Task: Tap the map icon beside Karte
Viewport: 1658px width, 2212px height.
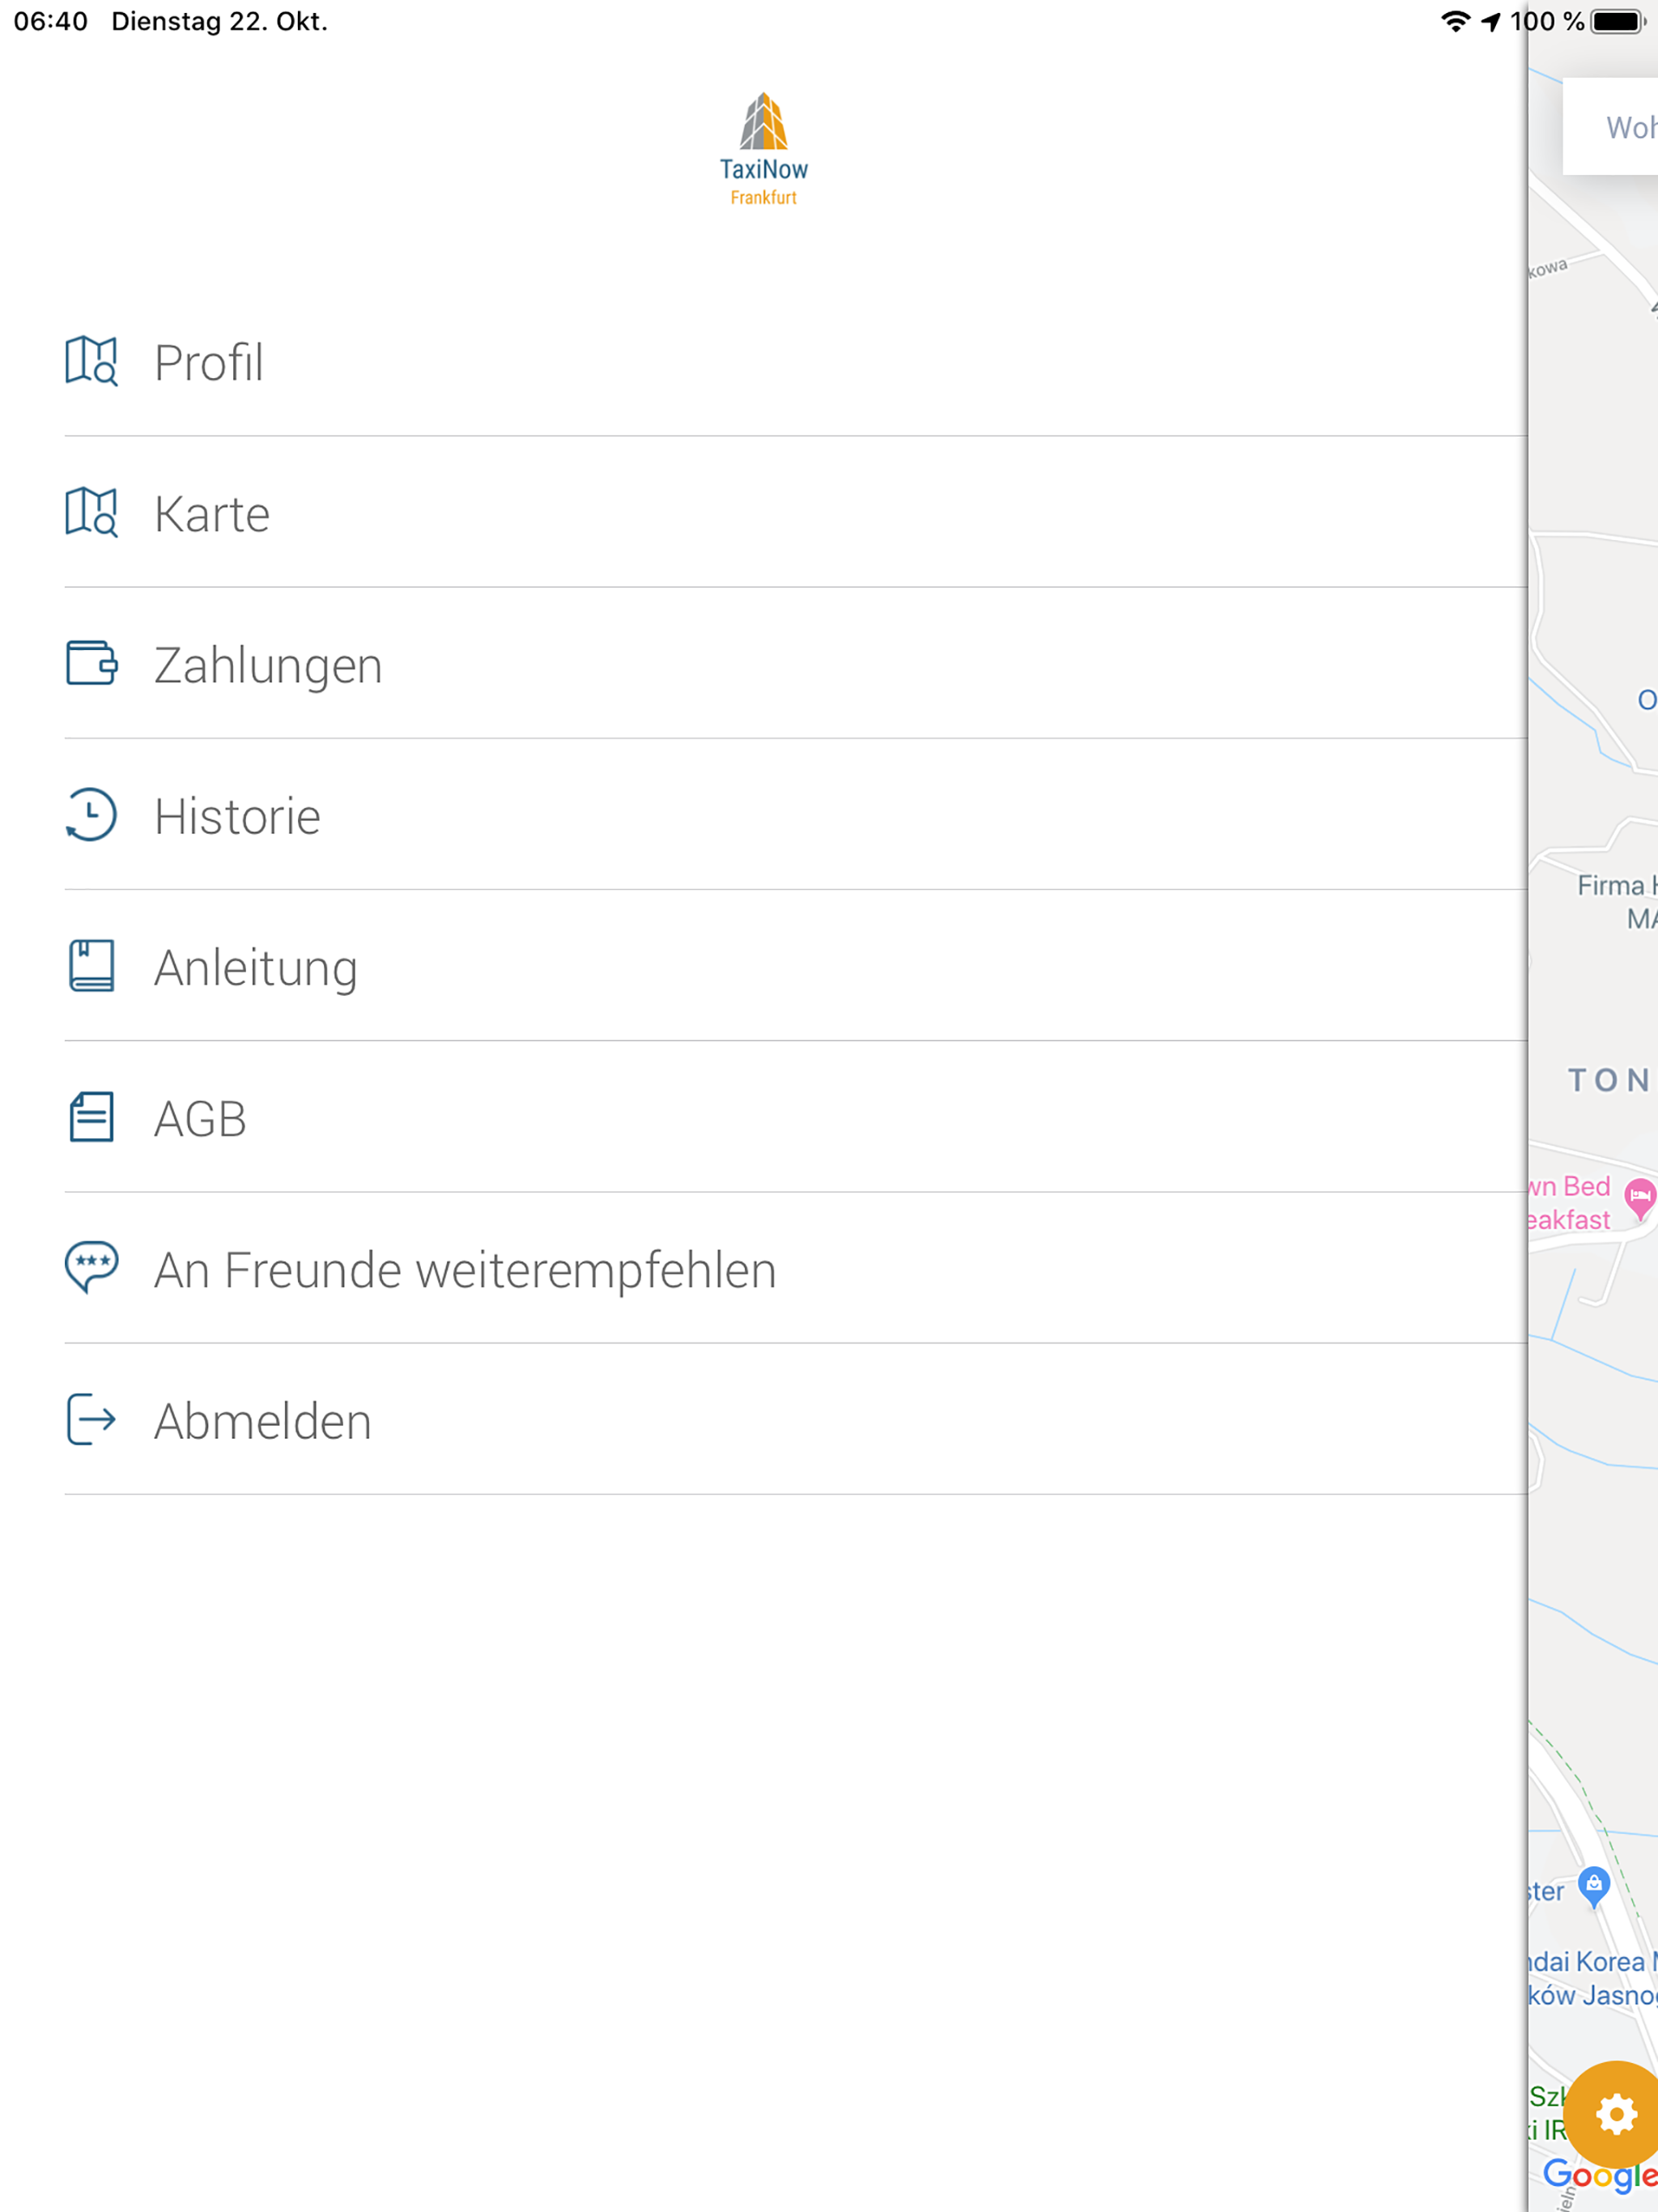Action: 91,513
